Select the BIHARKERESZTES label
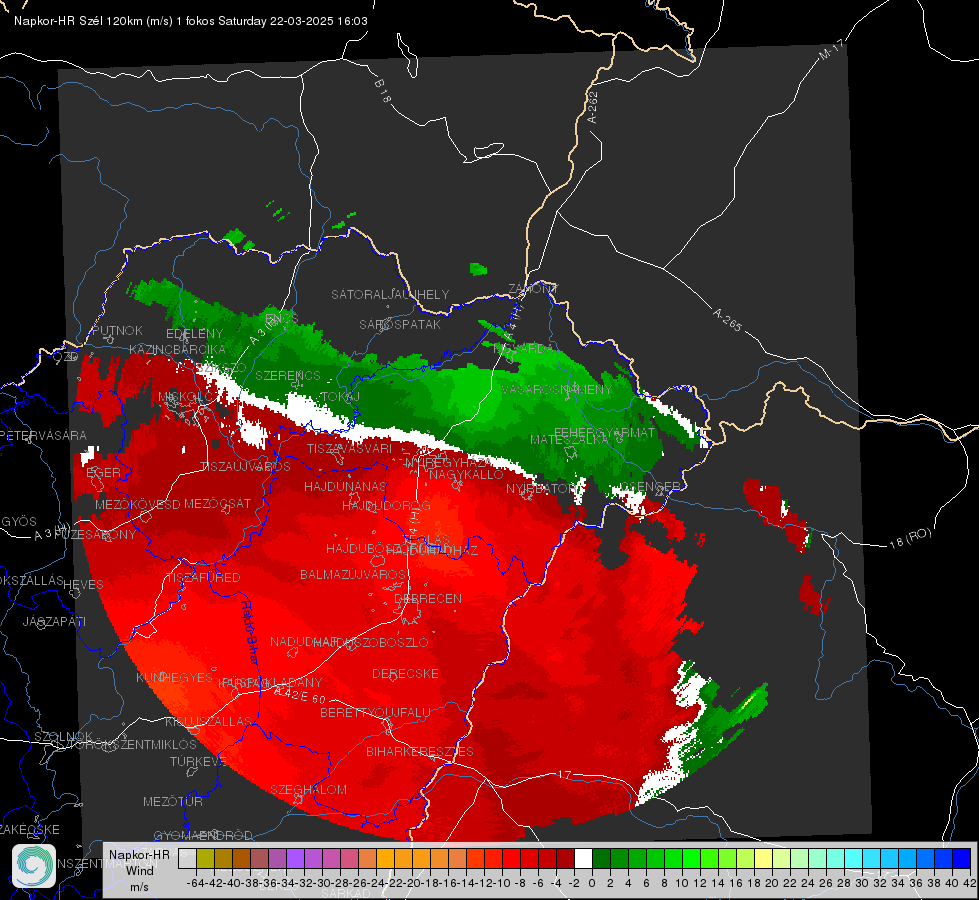The image size is (979, 900). coord(420,751)
